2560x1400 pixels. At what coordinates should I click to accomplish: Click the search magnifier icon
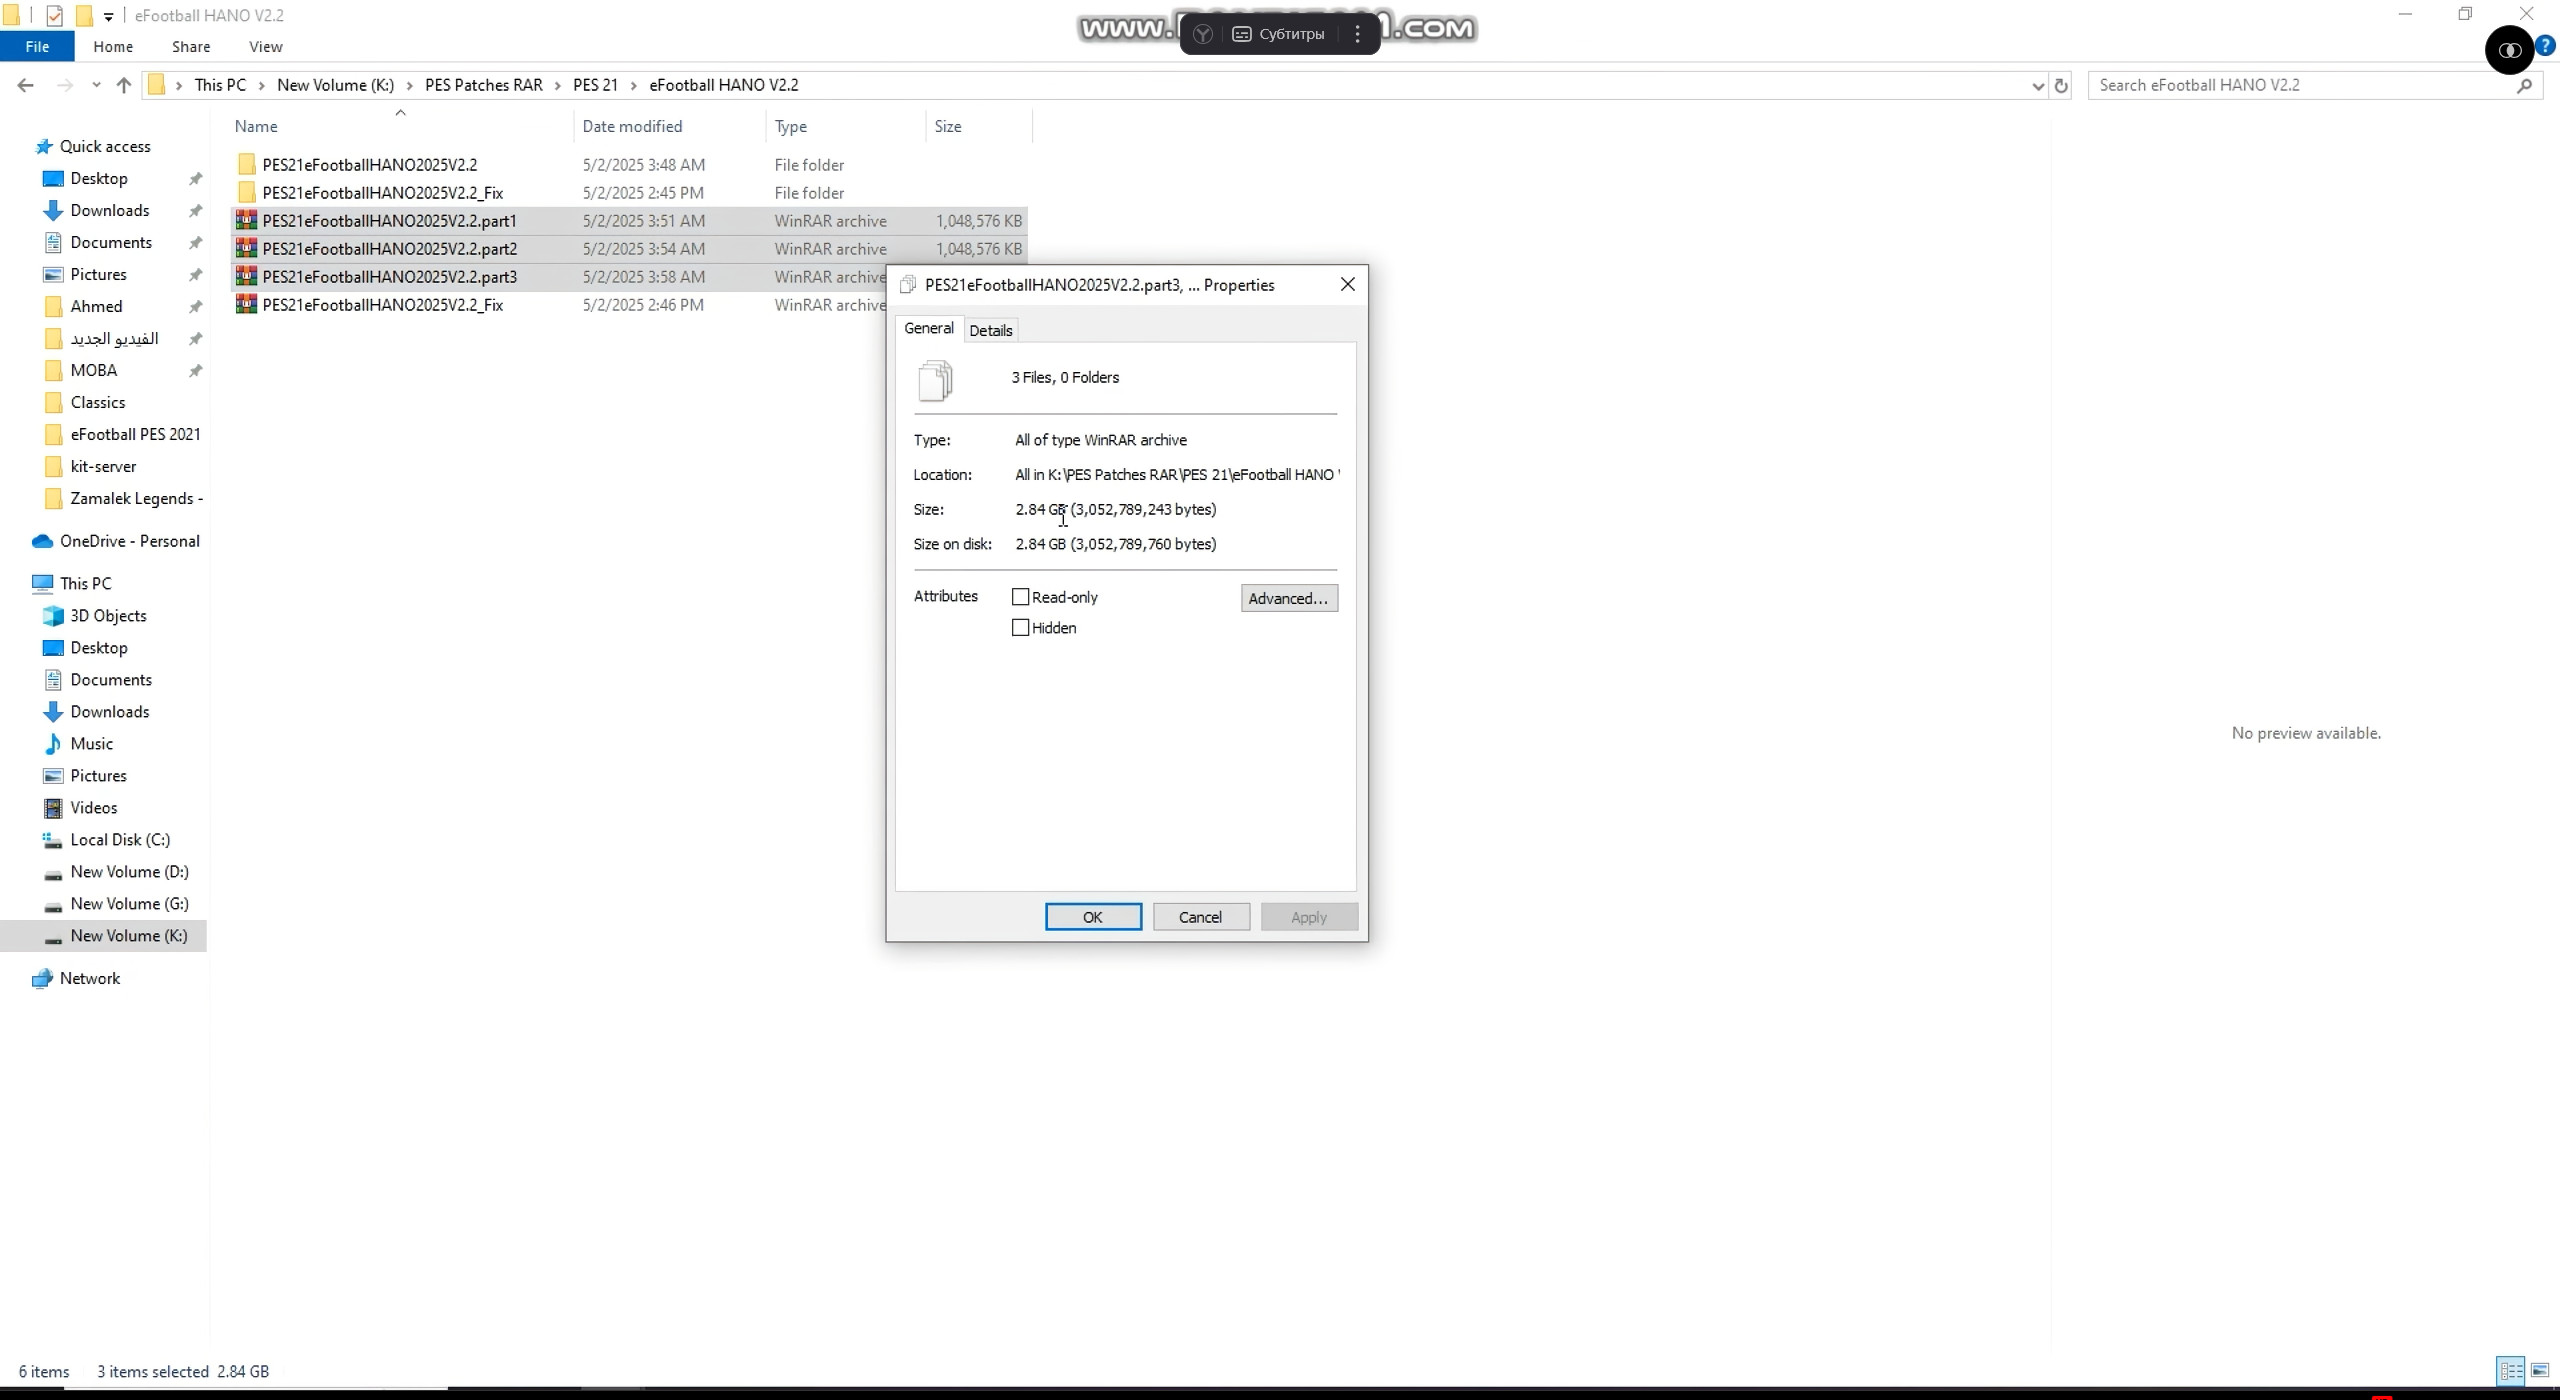click(2524, 86)
